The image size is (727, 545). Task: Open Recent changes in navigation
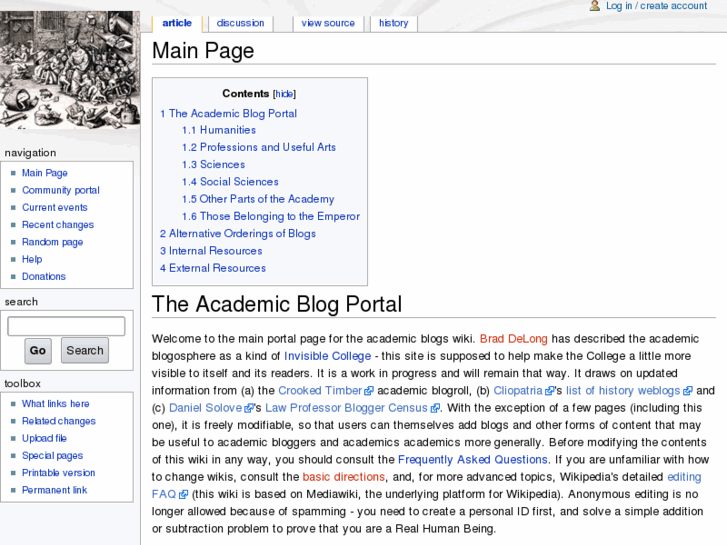58,225
